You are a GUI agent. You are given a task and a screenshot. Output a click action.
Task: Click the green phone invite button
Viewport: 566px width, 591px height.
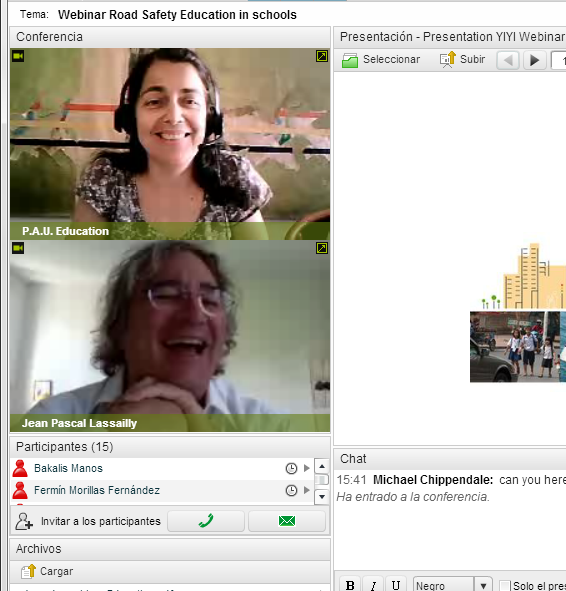click(x=206, y=521)
